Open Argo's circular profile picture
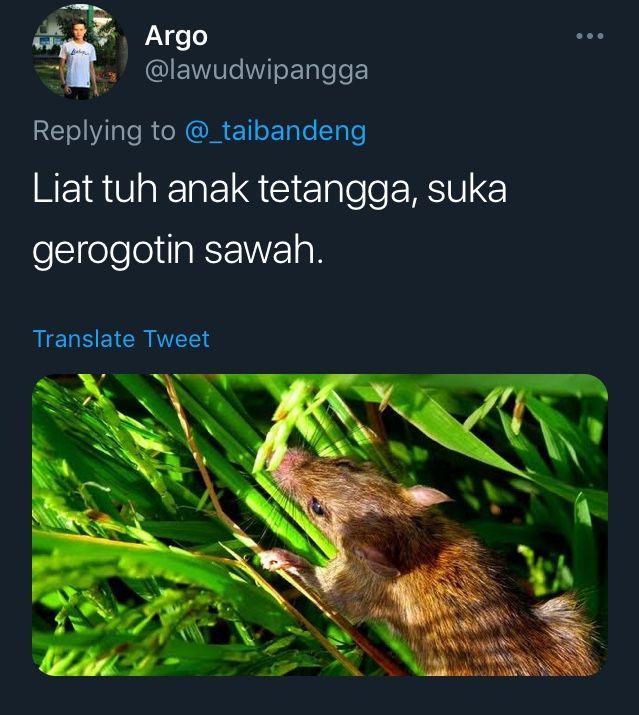The height and width of the screenshot is (715, 639). point(79,52)
